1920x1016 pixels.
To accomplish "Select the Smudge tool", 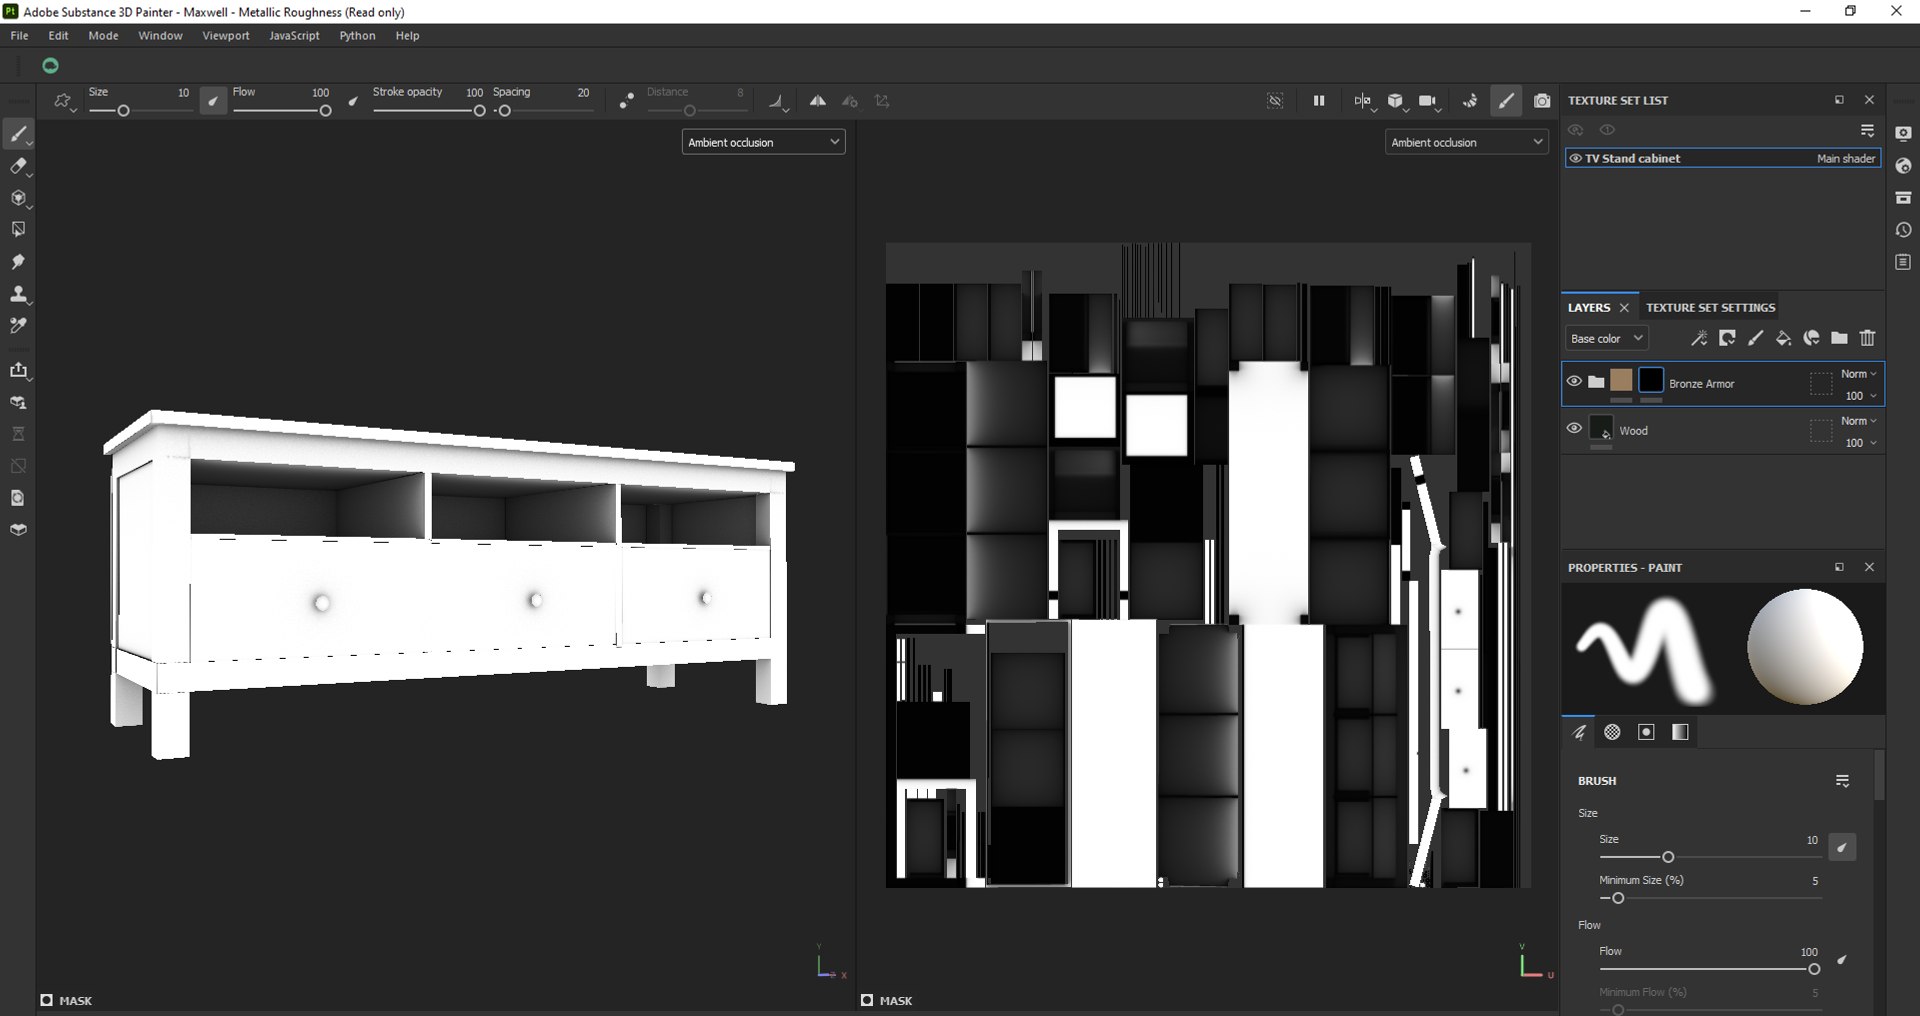I will pyautogui.click(x=18, y=262).
